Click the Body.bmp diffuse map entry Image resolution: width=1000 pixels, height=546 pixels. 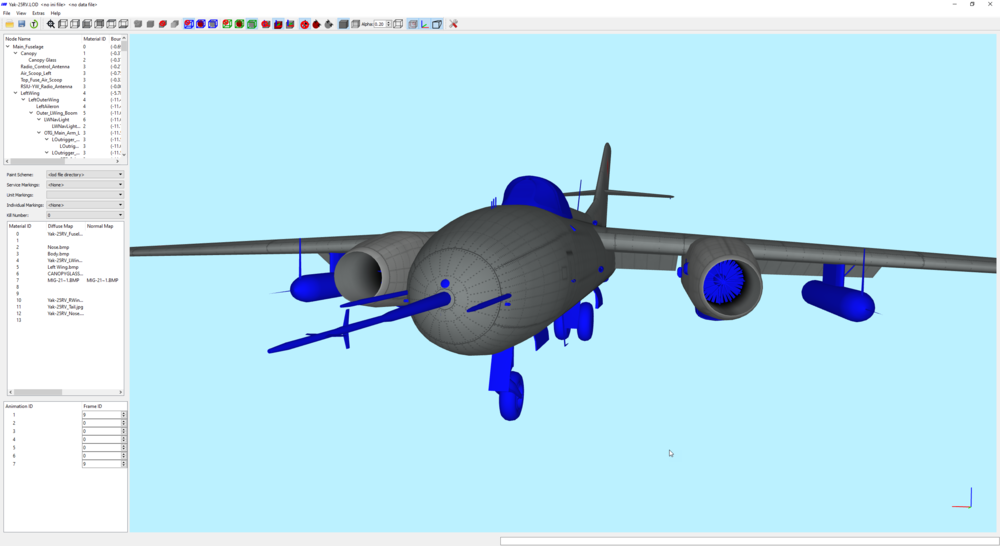click(58, 254)
